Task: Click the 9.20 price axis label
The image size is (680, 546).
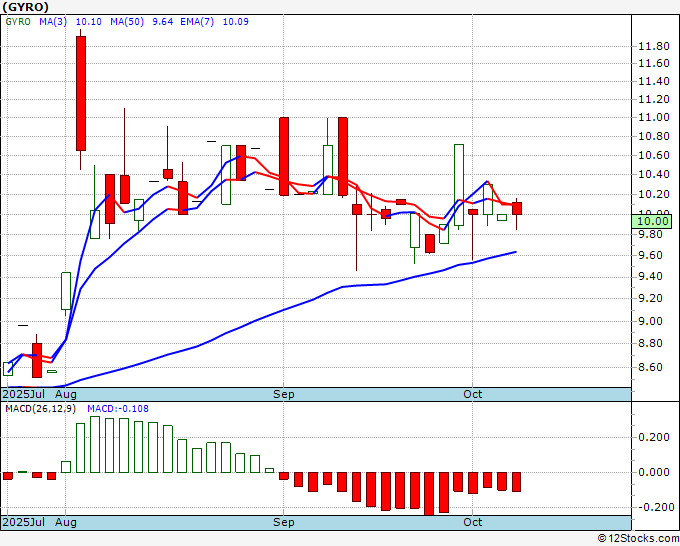Action: [650, 298]
